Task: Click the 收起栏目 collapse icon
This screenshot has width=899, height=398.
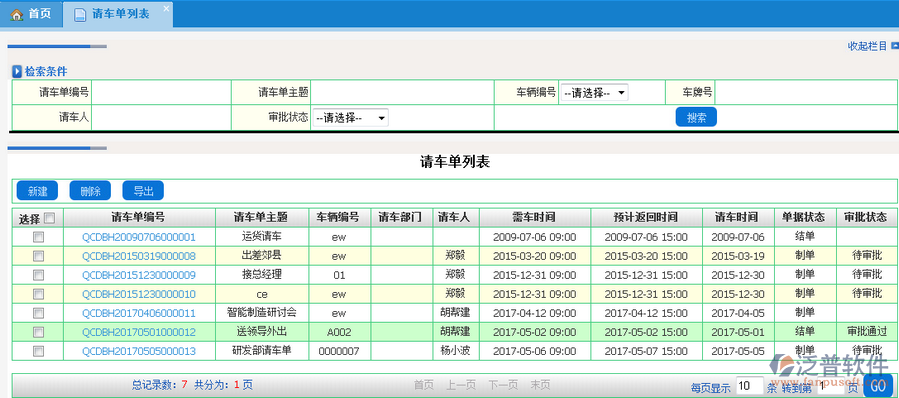Action: tap(894, 45)
